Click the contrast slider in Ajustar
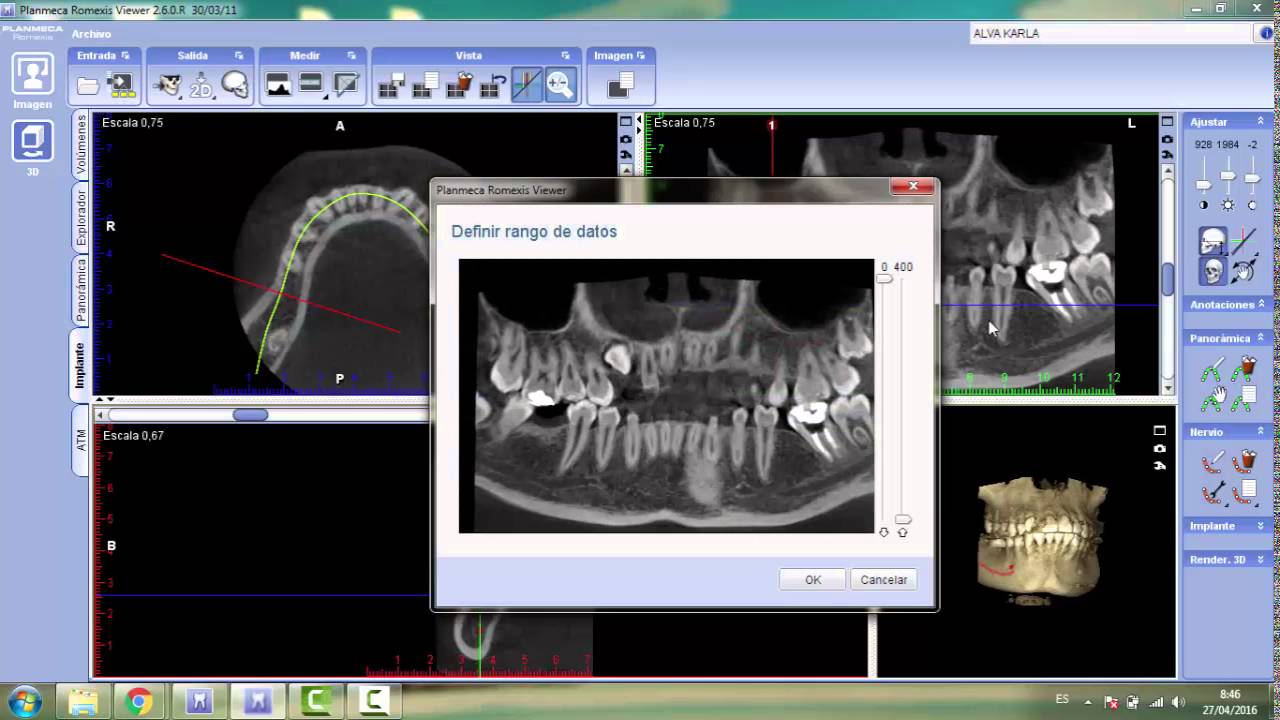Viewport: 1280px width, 720px height. (1204, 185)
